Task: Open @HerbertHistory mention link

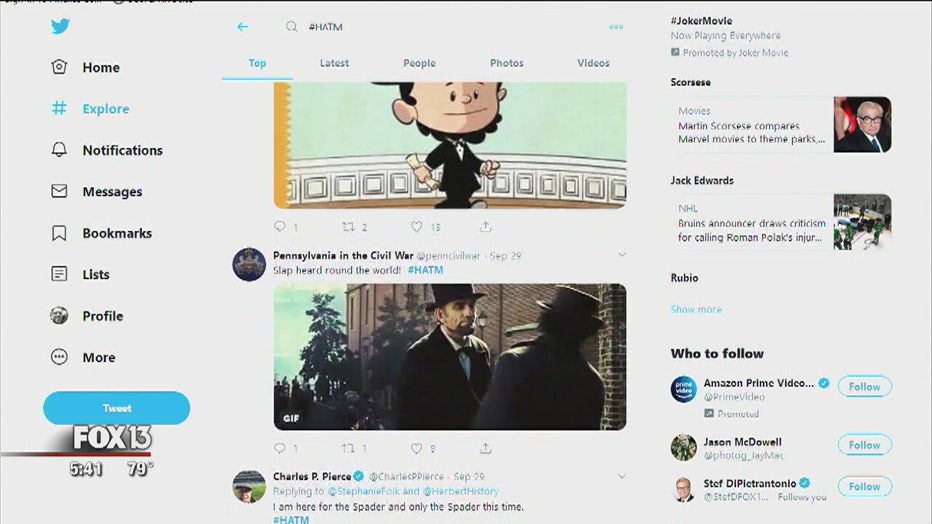Action: (x=461, y=491)
